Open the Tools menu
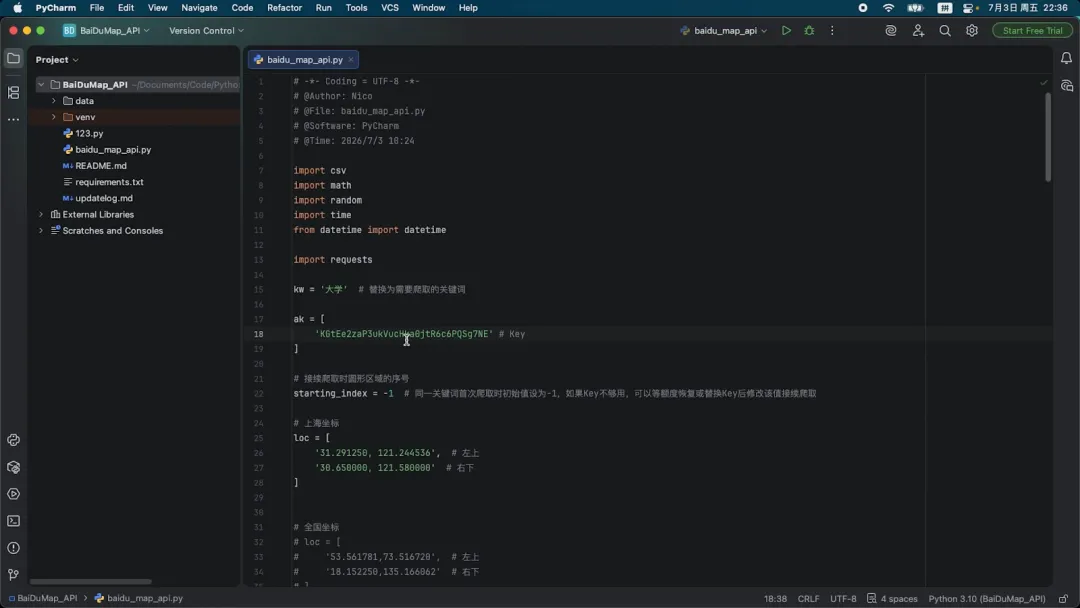This screenshot has width=1080, height=608. (356, 8)
